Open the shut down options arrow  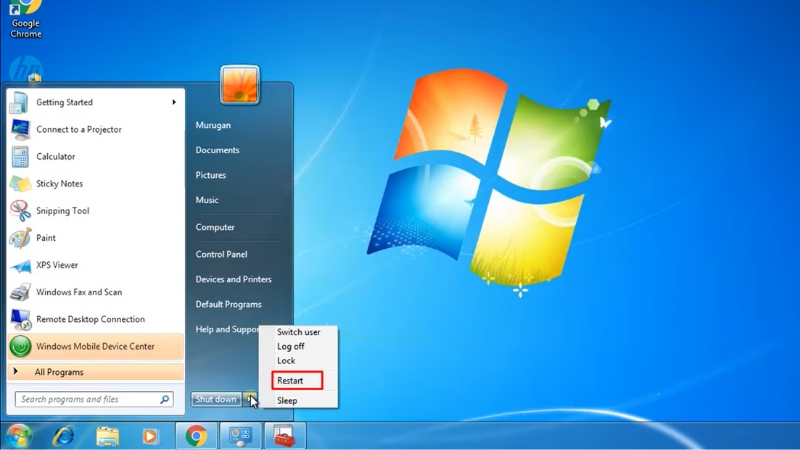pyautogui.click(x=250, y=399)
